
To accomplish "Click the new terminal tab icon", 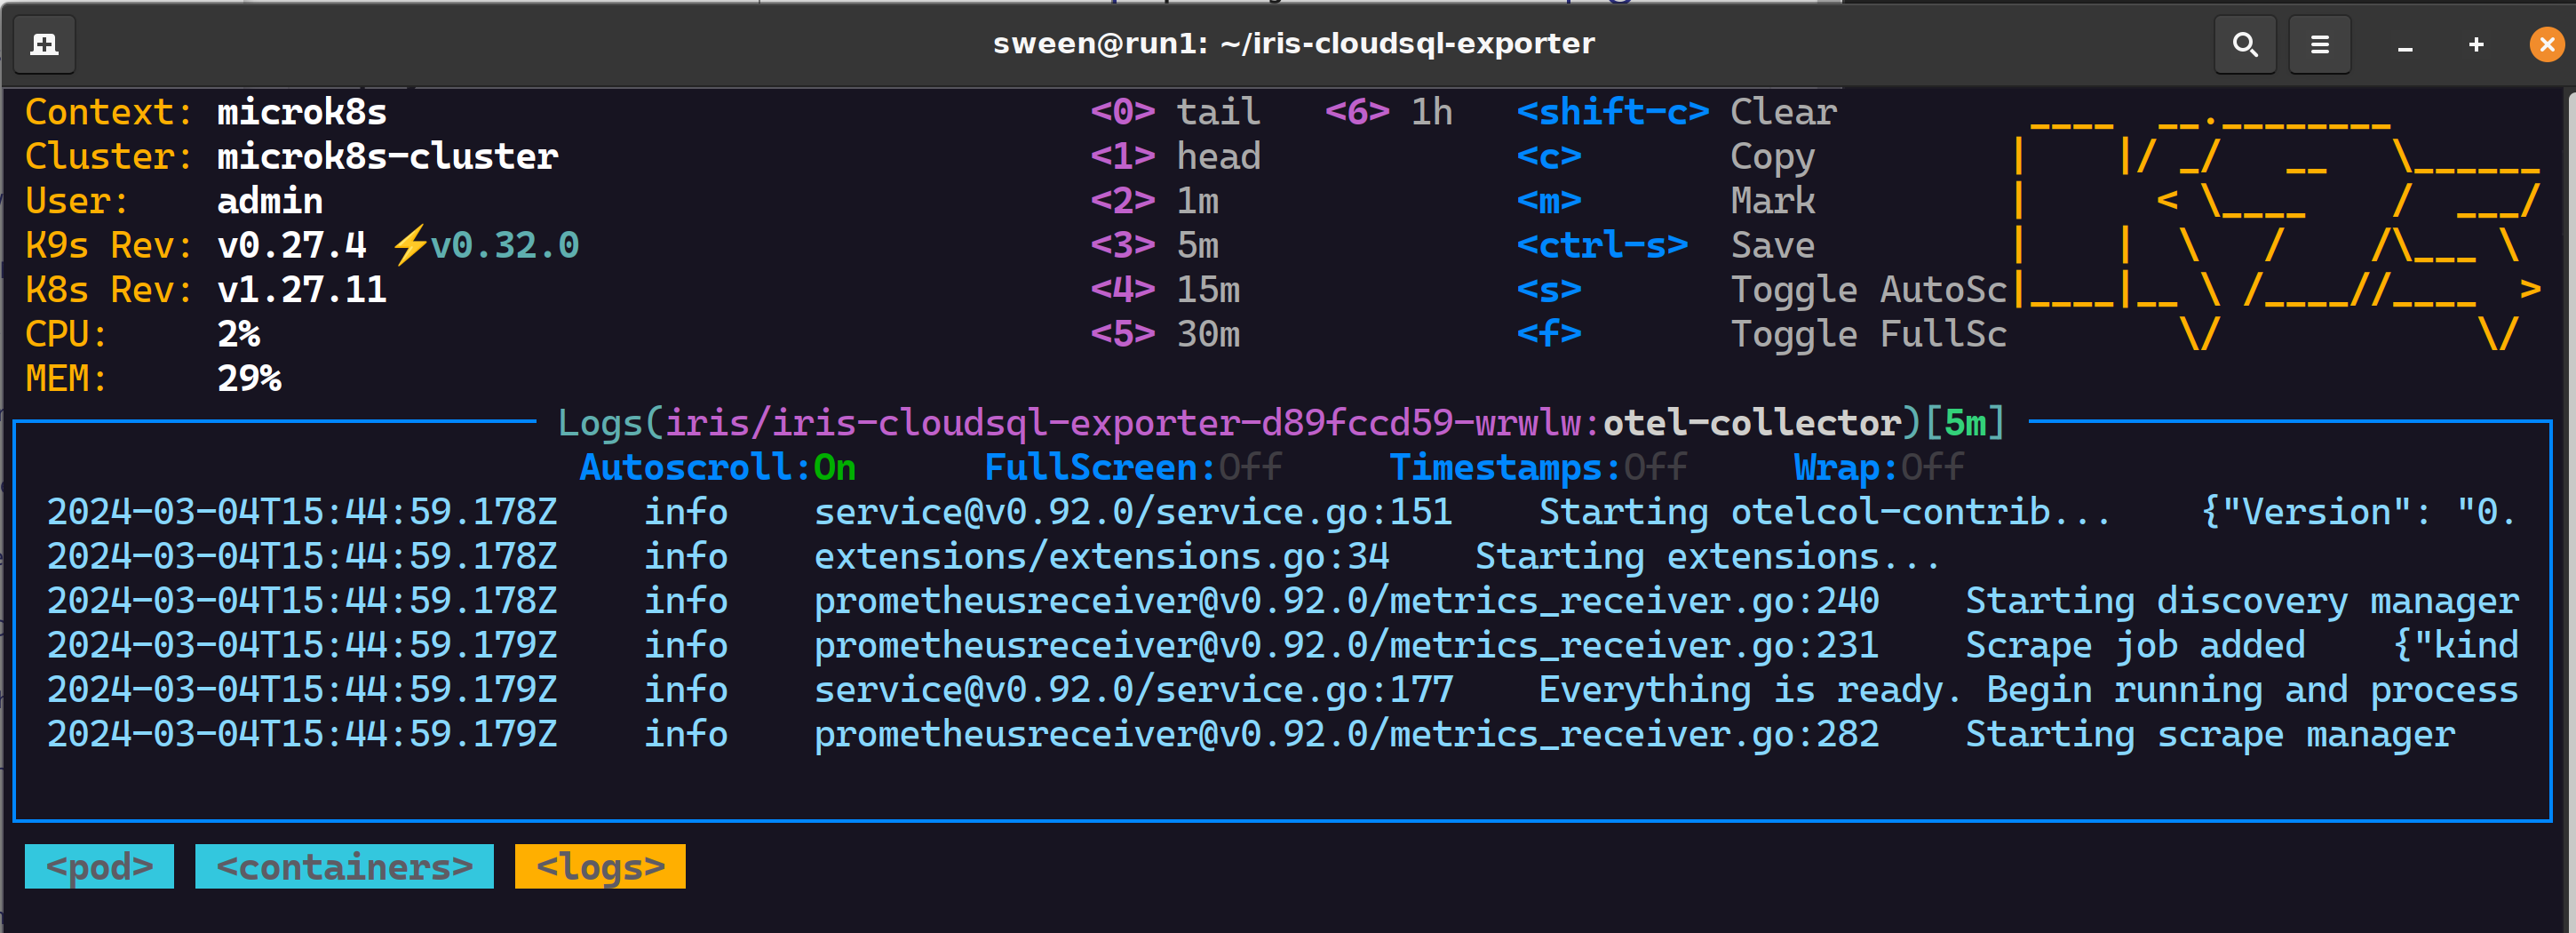I will coord(45,45).
